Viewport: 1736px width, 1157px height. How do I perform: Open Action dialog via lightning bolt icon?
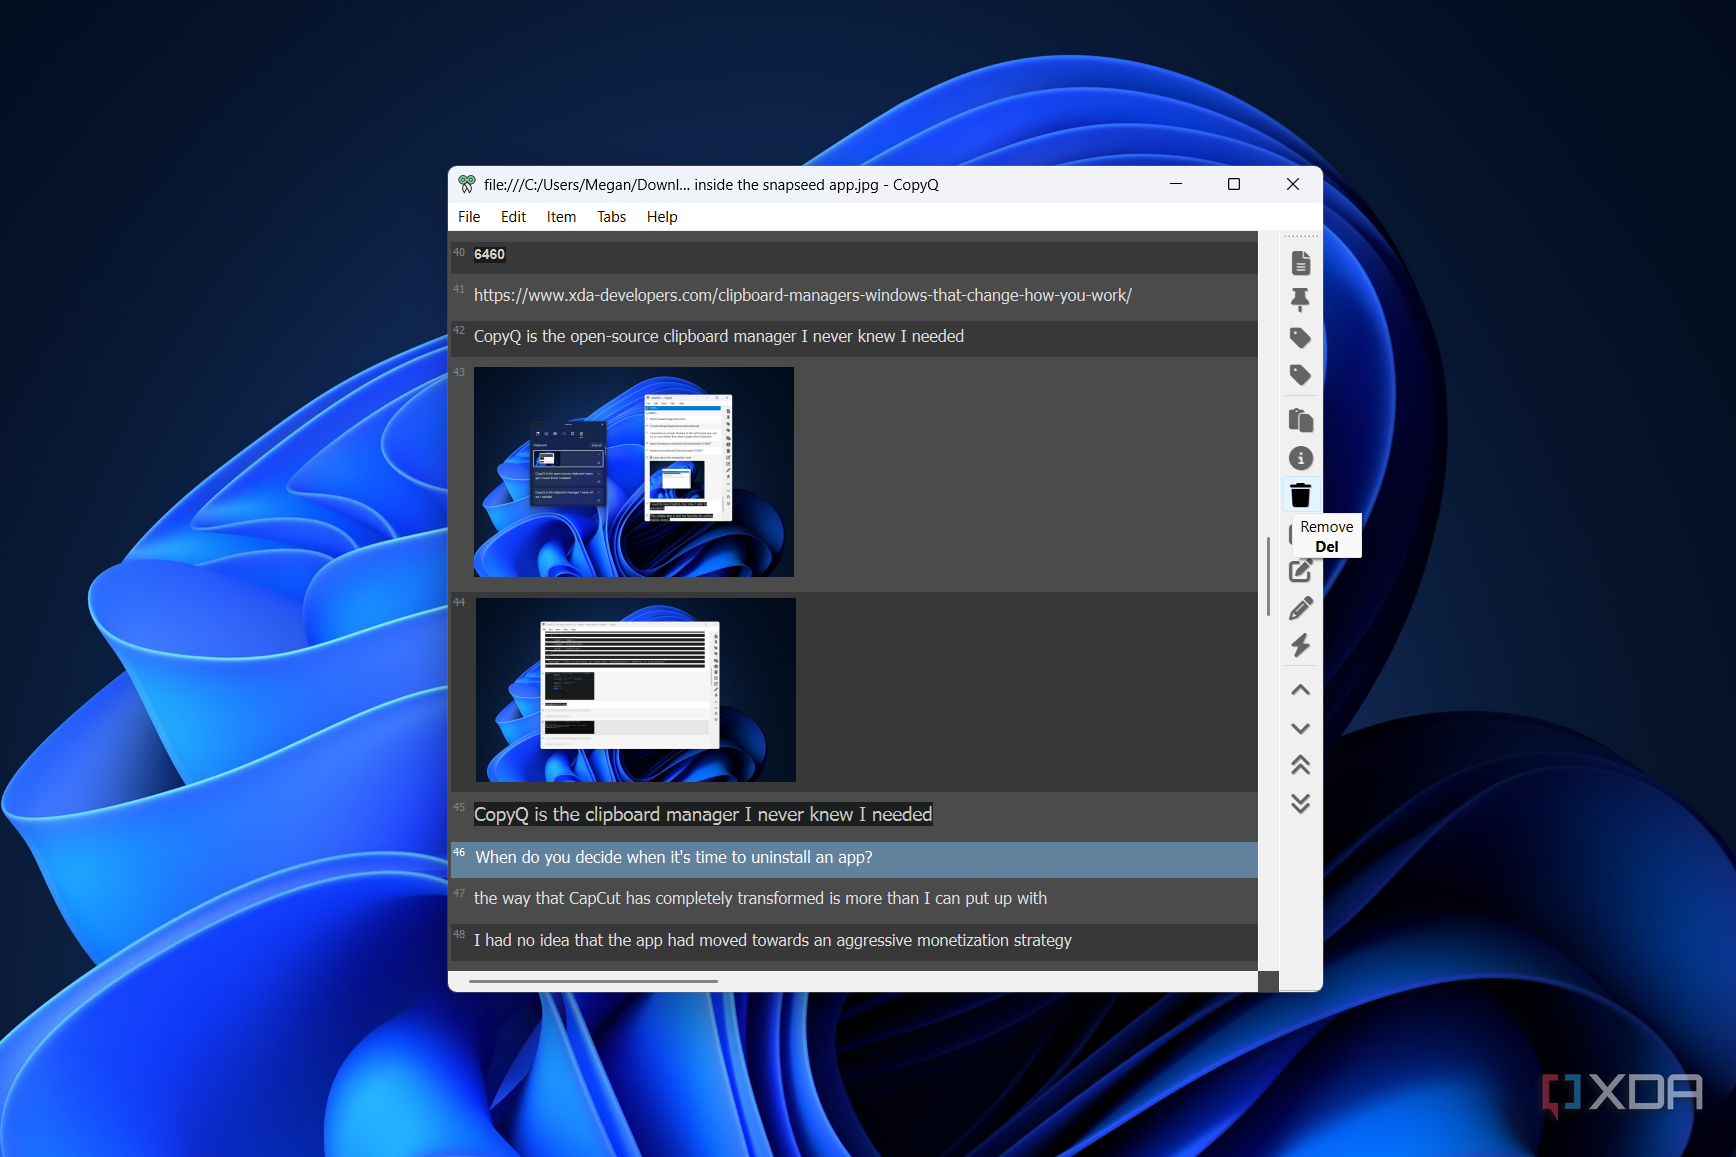1300,645
